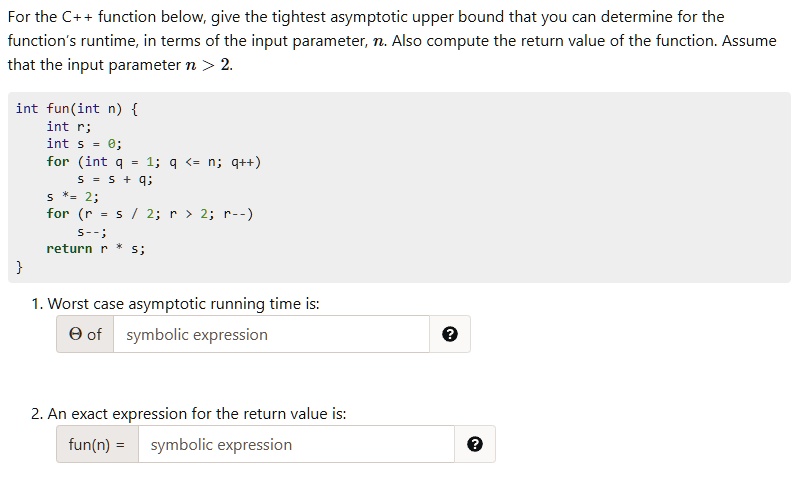Image resolution: width=802 pixels, height=493 pixels.
Task: Click 'Worst case asymptotic running time is' text
Action: tap(184, 304)
